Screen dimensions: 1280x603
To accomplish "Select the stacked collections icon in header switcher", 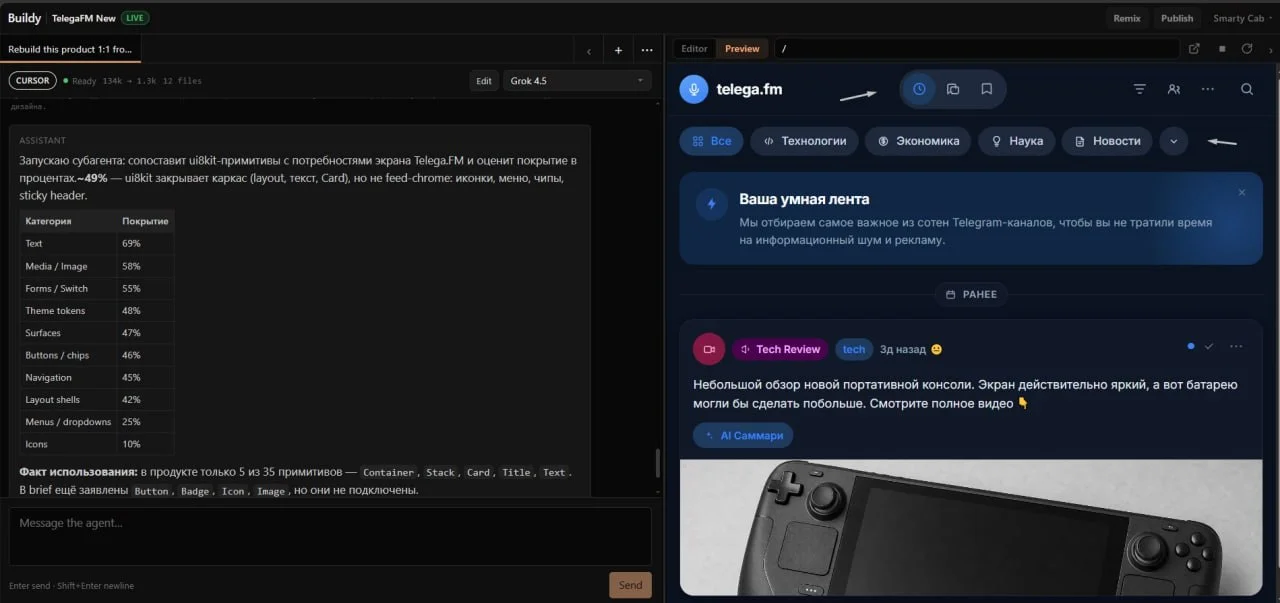I will (x=953, y=89).
